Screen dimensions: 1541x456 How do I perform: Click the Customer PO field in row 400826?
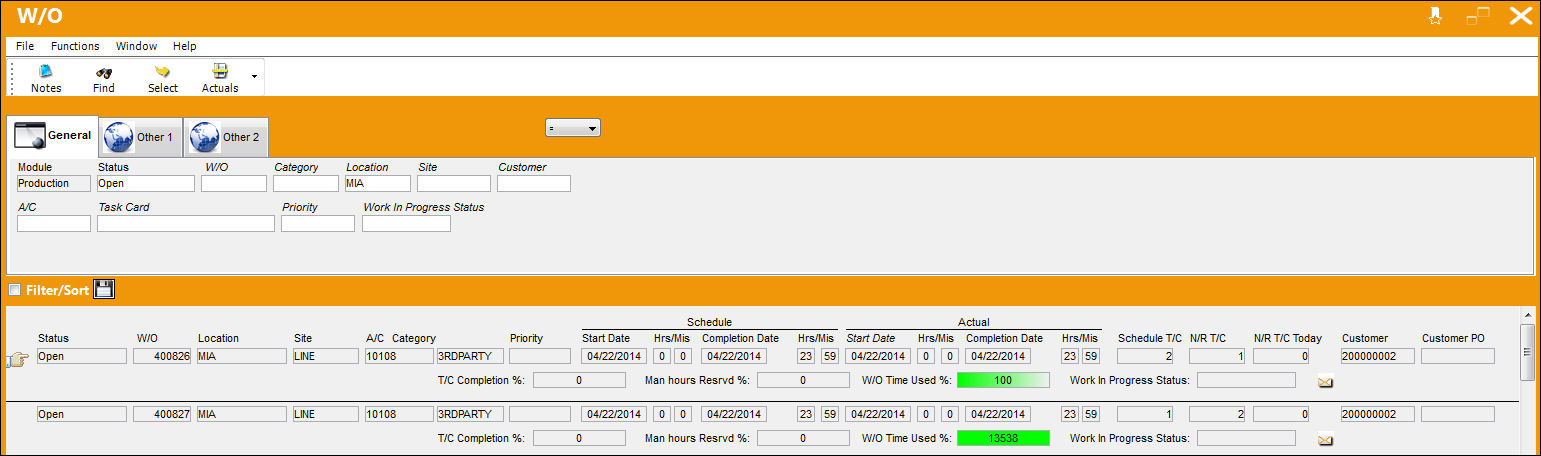[x=1457, y=356]
